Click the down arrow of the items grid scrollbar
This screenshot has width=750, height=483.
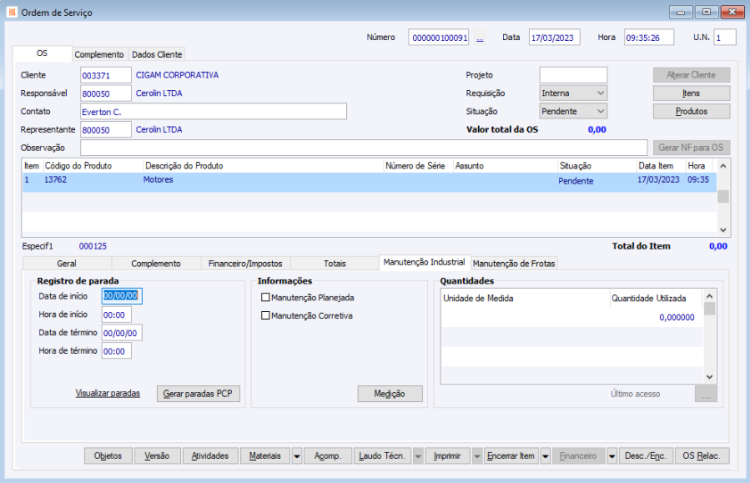(723, 230)
